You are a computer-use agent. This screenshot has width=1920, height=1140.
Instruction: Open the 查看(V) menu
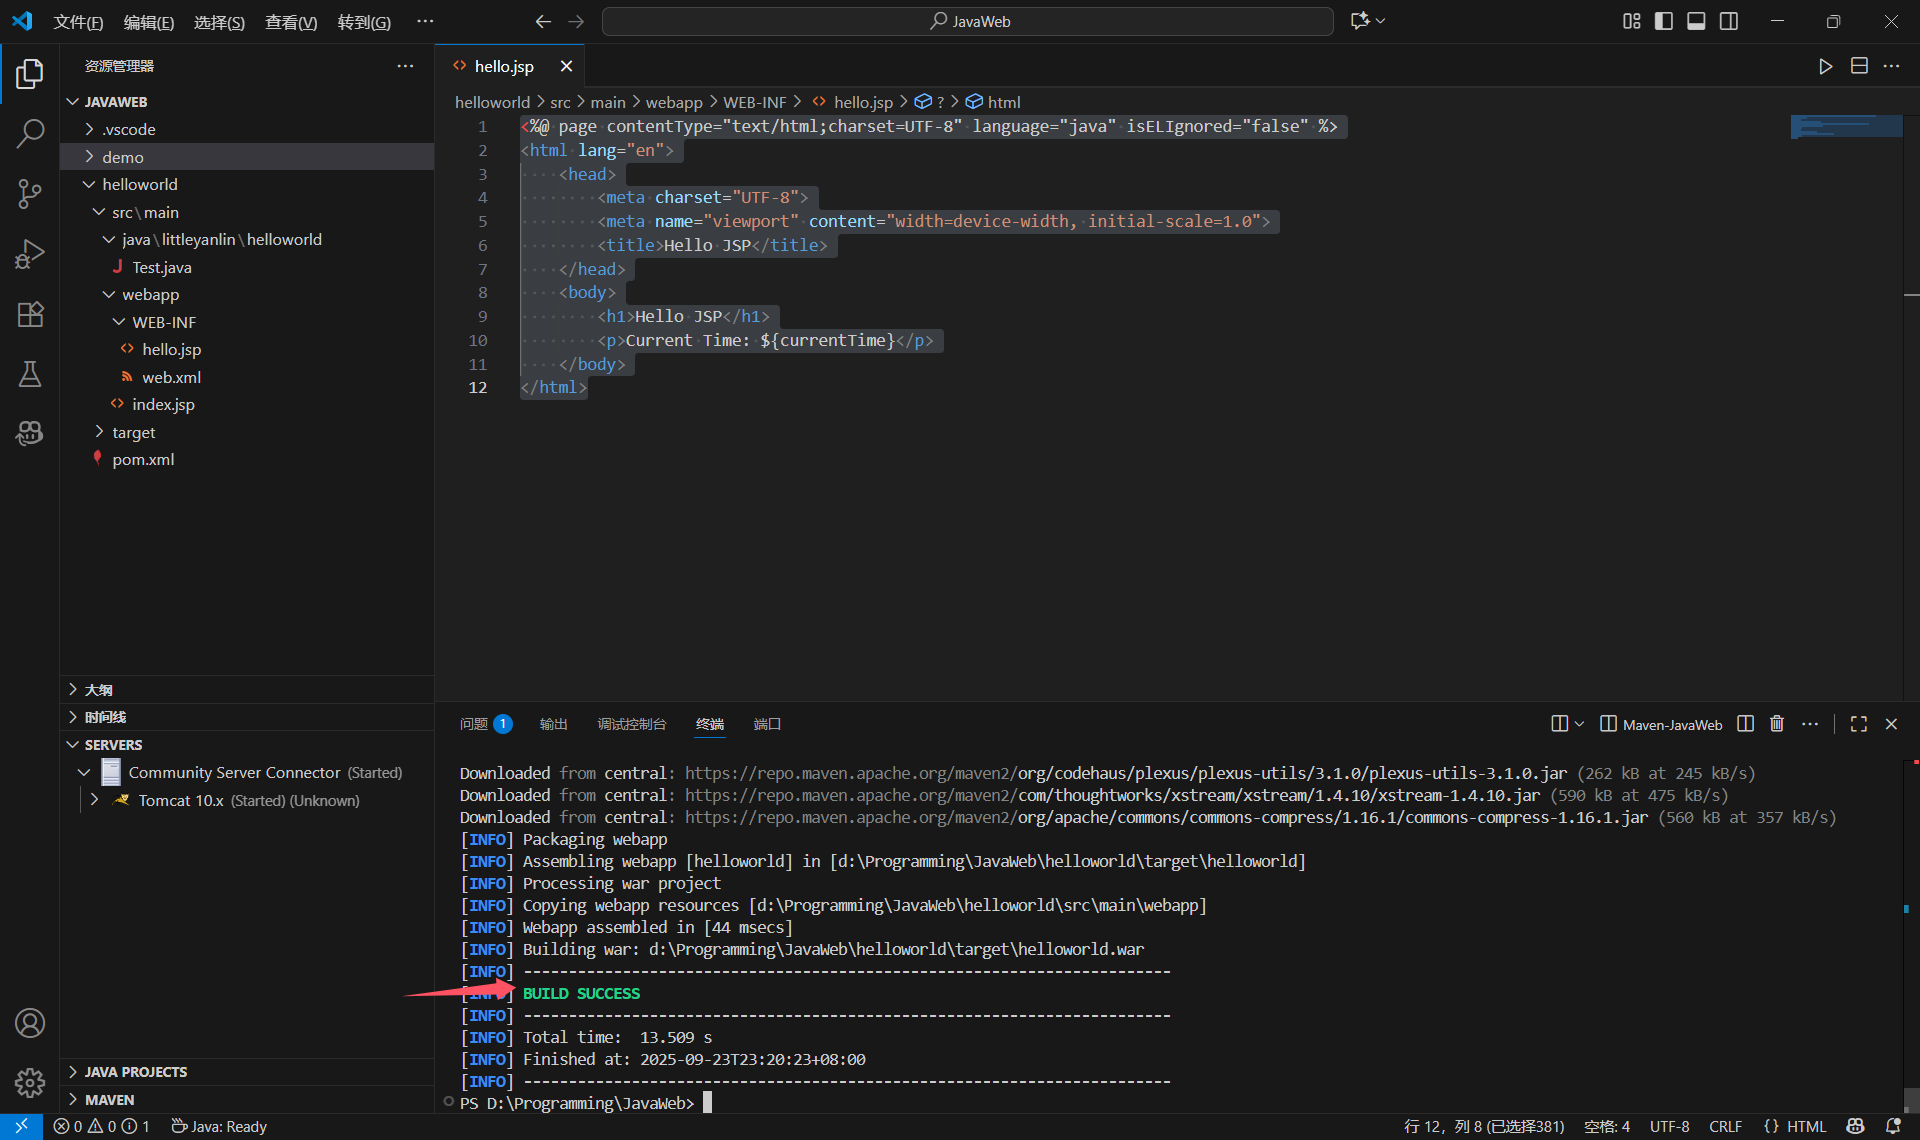click(x=290, y=22)
